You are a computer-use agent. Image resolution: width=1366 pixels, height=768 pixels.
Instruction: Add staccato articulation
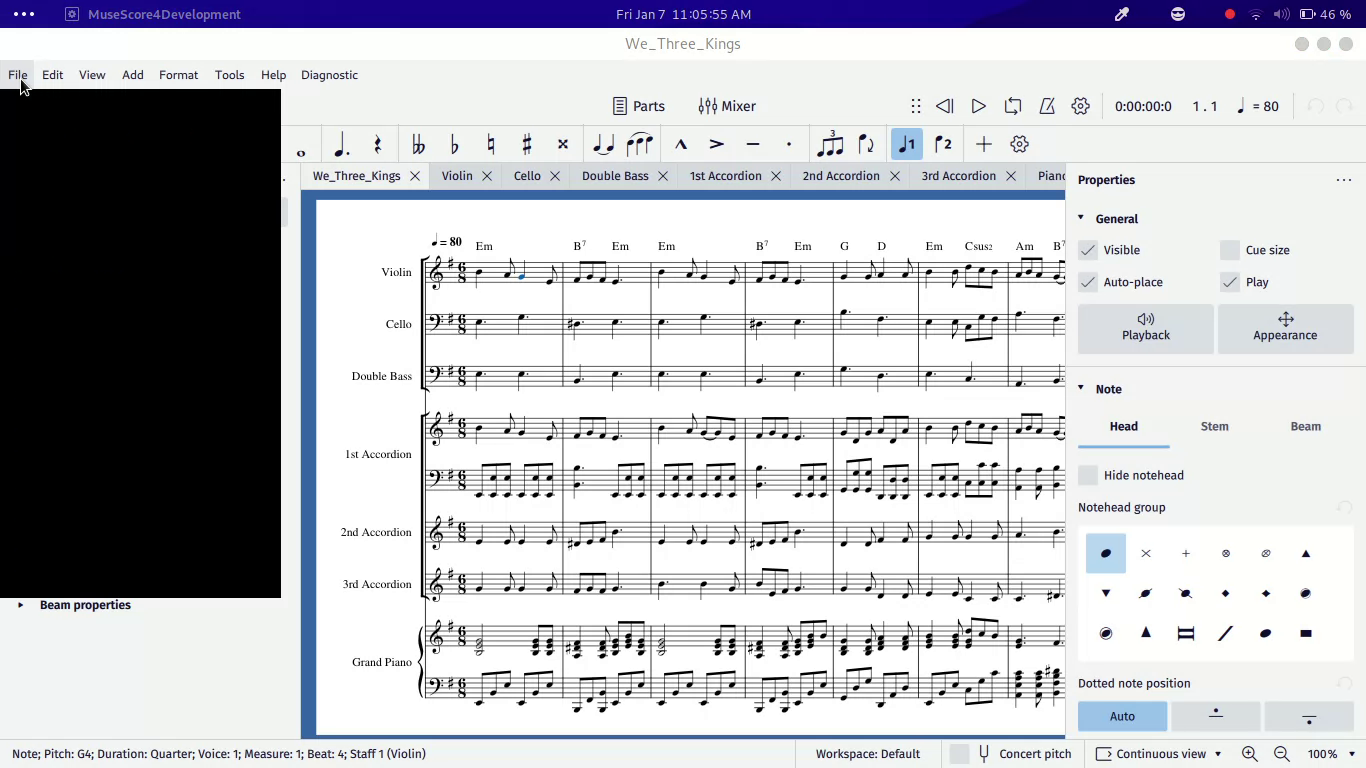789,145
